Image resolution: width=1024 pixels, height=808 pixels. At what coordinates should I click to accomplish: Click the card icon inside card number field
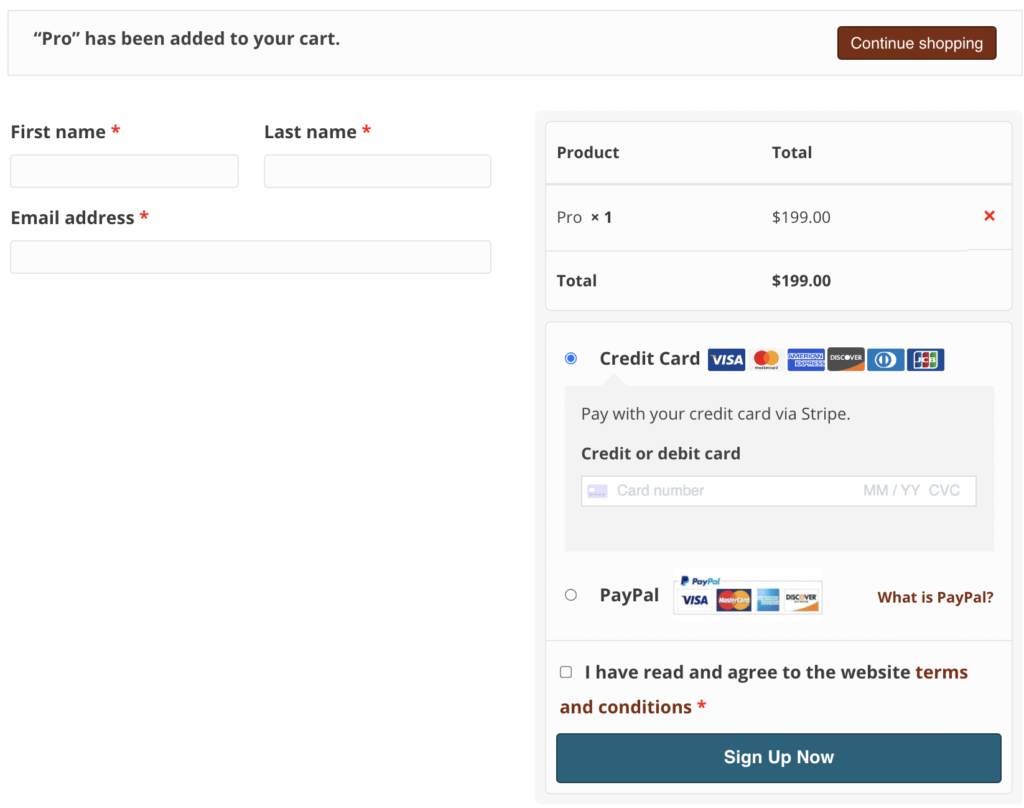[x=597, y=491]
